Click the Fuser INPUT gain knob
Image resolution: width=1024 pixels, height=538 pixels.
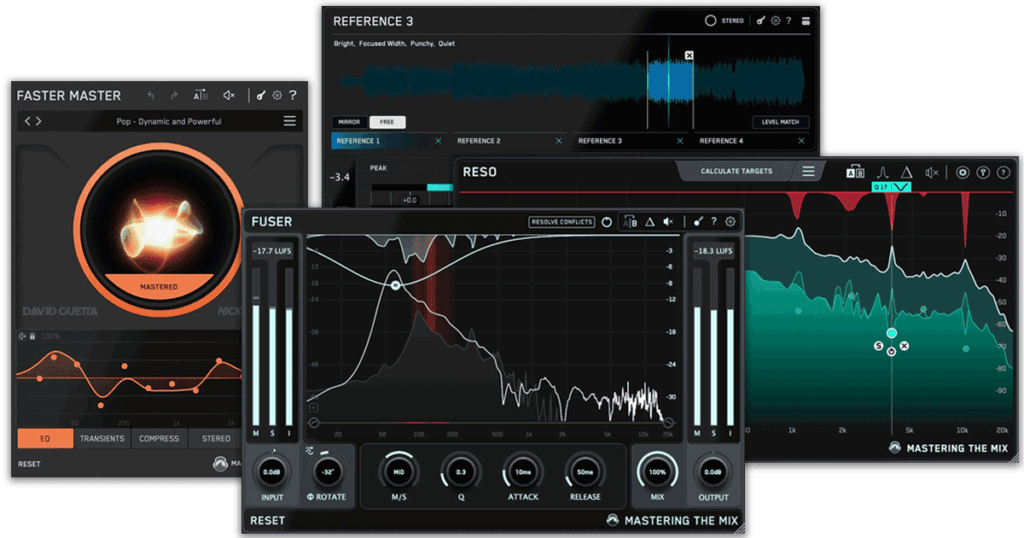click(x=272, y=471)
